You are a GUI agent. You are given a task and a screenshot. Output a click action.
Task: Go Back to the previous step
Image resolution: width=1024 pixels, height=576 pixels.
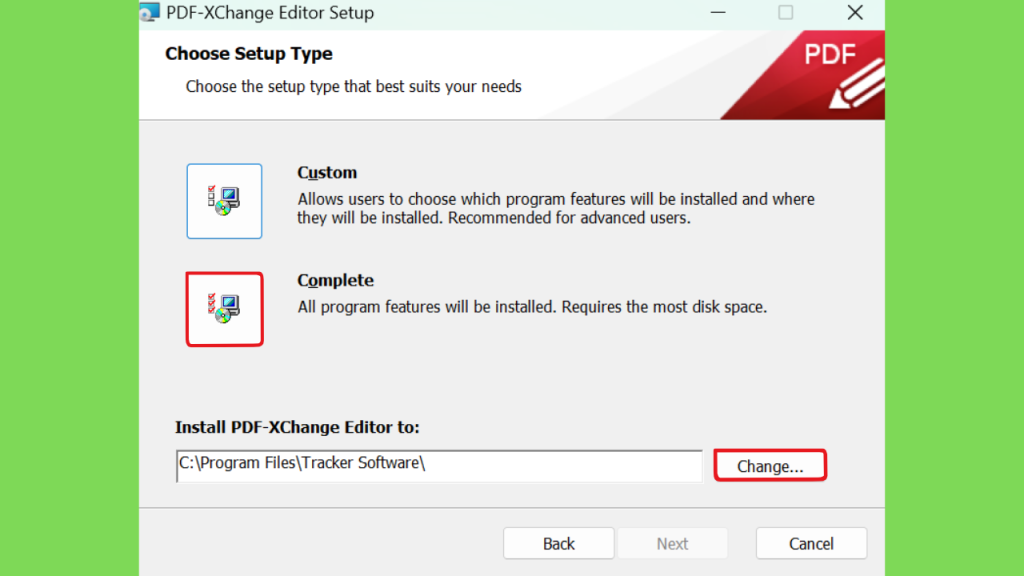pos(558,543)
